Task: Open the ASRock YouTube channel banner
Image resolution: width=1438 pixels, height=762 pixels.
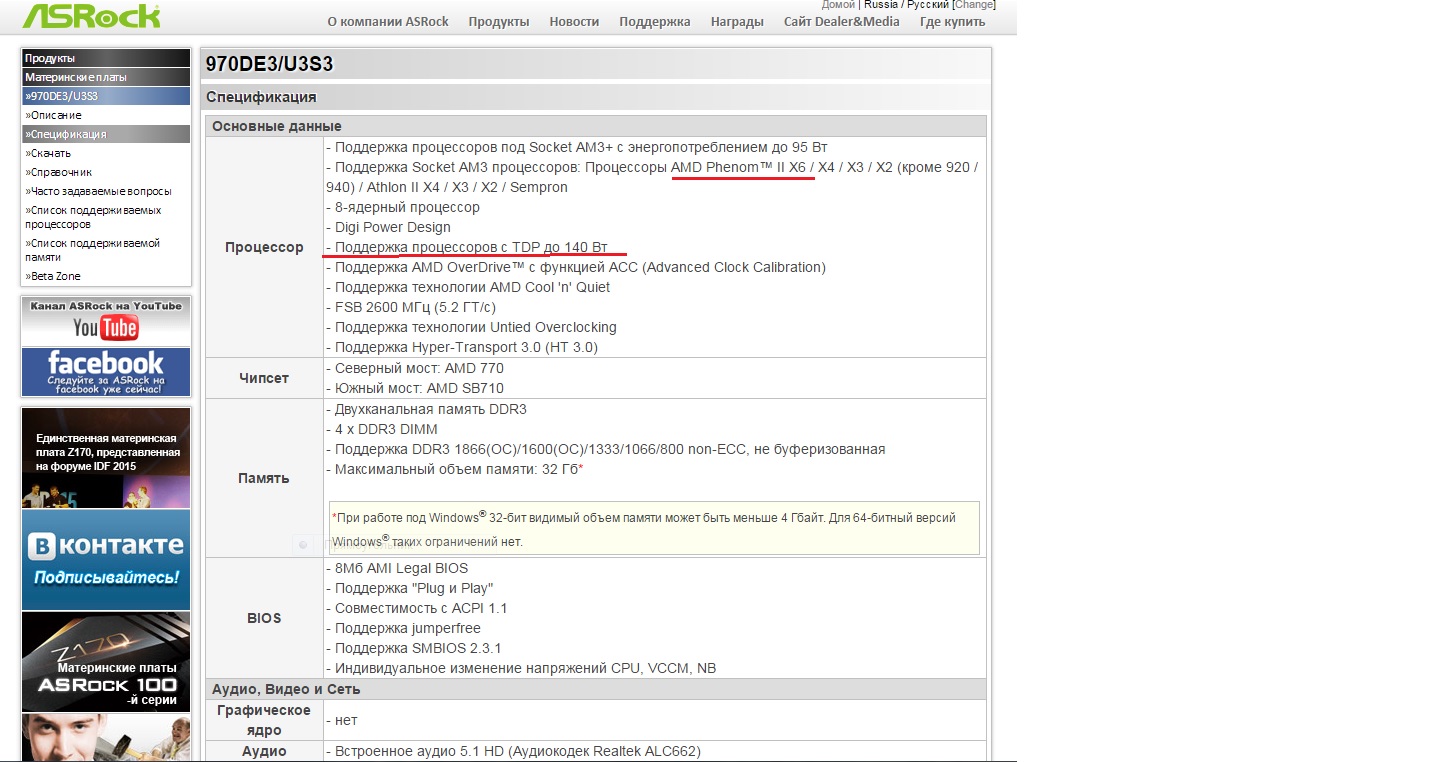Action: tap(106, 321)
